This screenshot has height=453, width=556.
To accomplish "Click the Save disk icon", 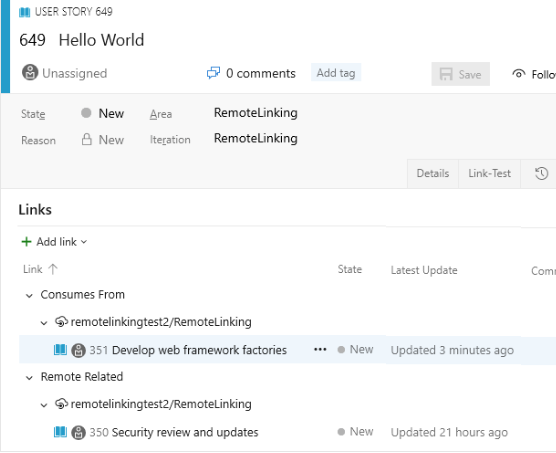I will click(x=446, y=74).
